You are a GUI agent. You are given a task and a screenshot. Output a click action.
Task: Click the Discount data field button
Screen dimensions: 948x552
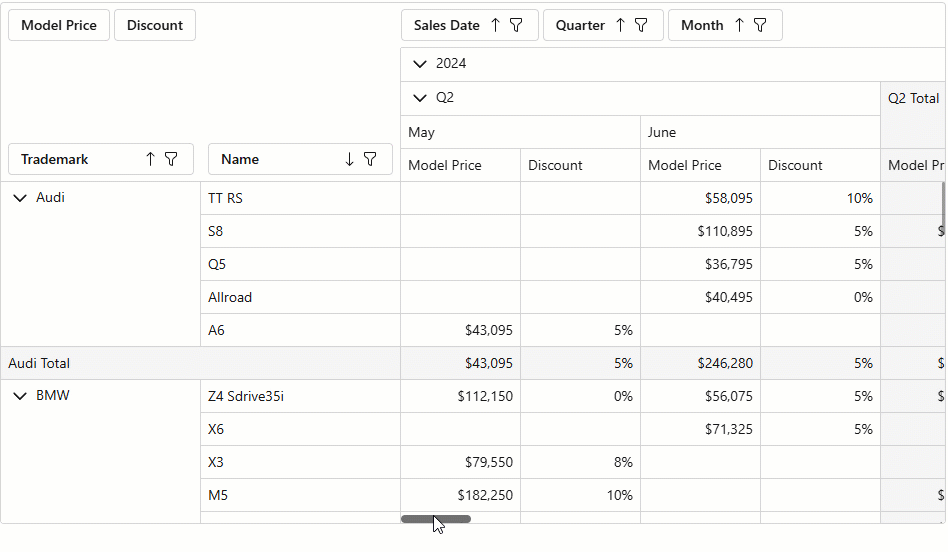point(155,25)
